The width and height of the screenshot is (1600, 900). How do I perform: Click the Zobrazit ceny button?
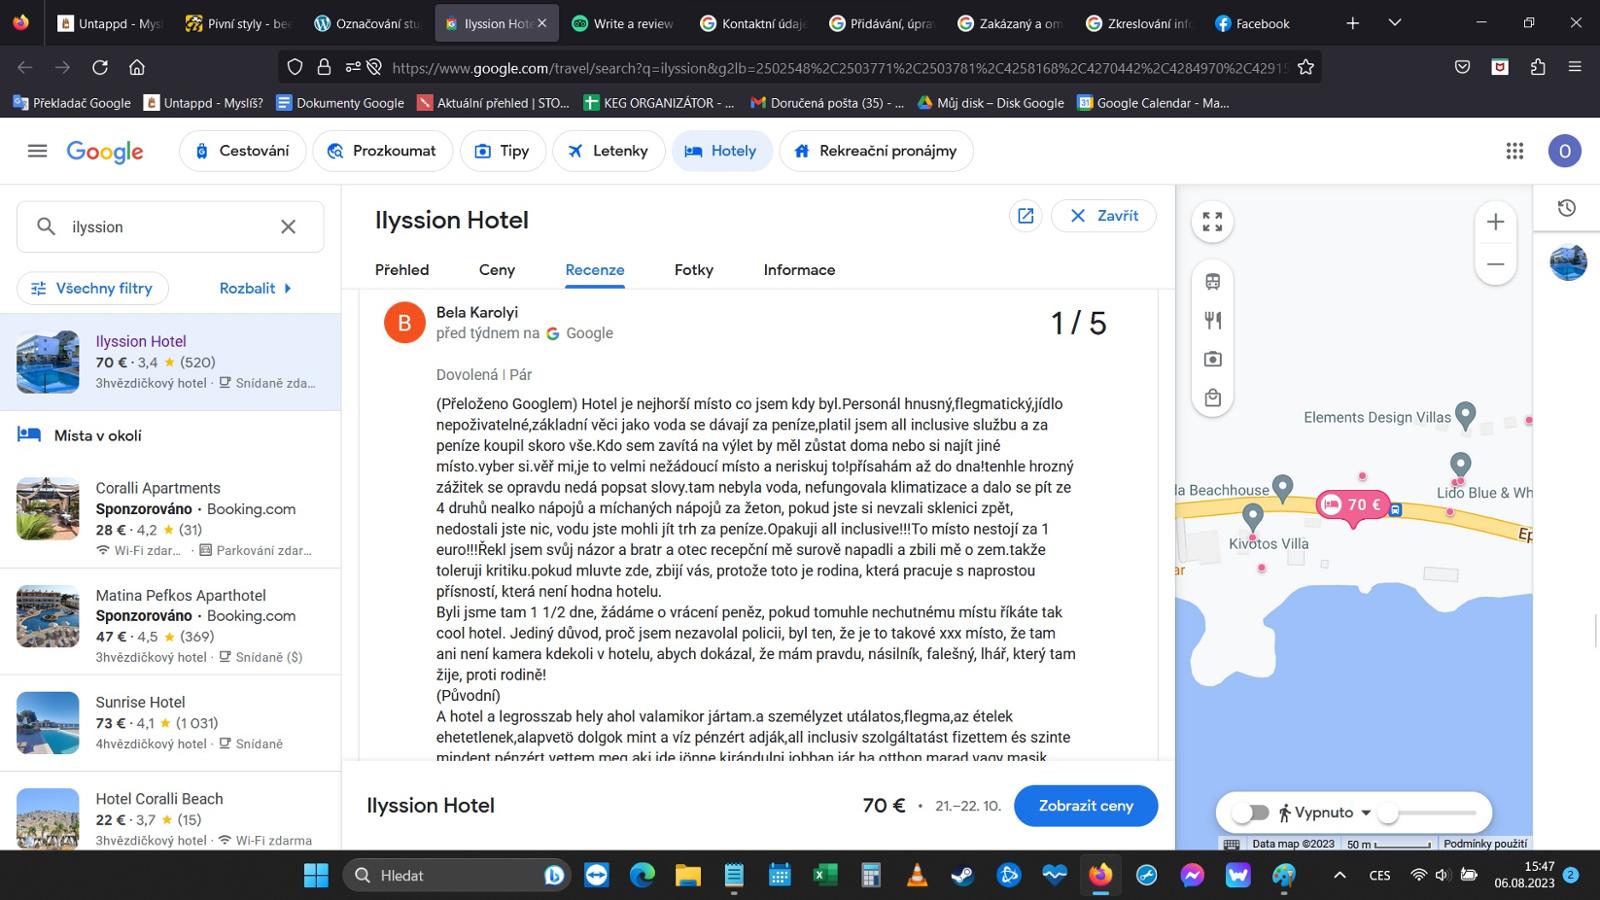[x=1086, y=806]
